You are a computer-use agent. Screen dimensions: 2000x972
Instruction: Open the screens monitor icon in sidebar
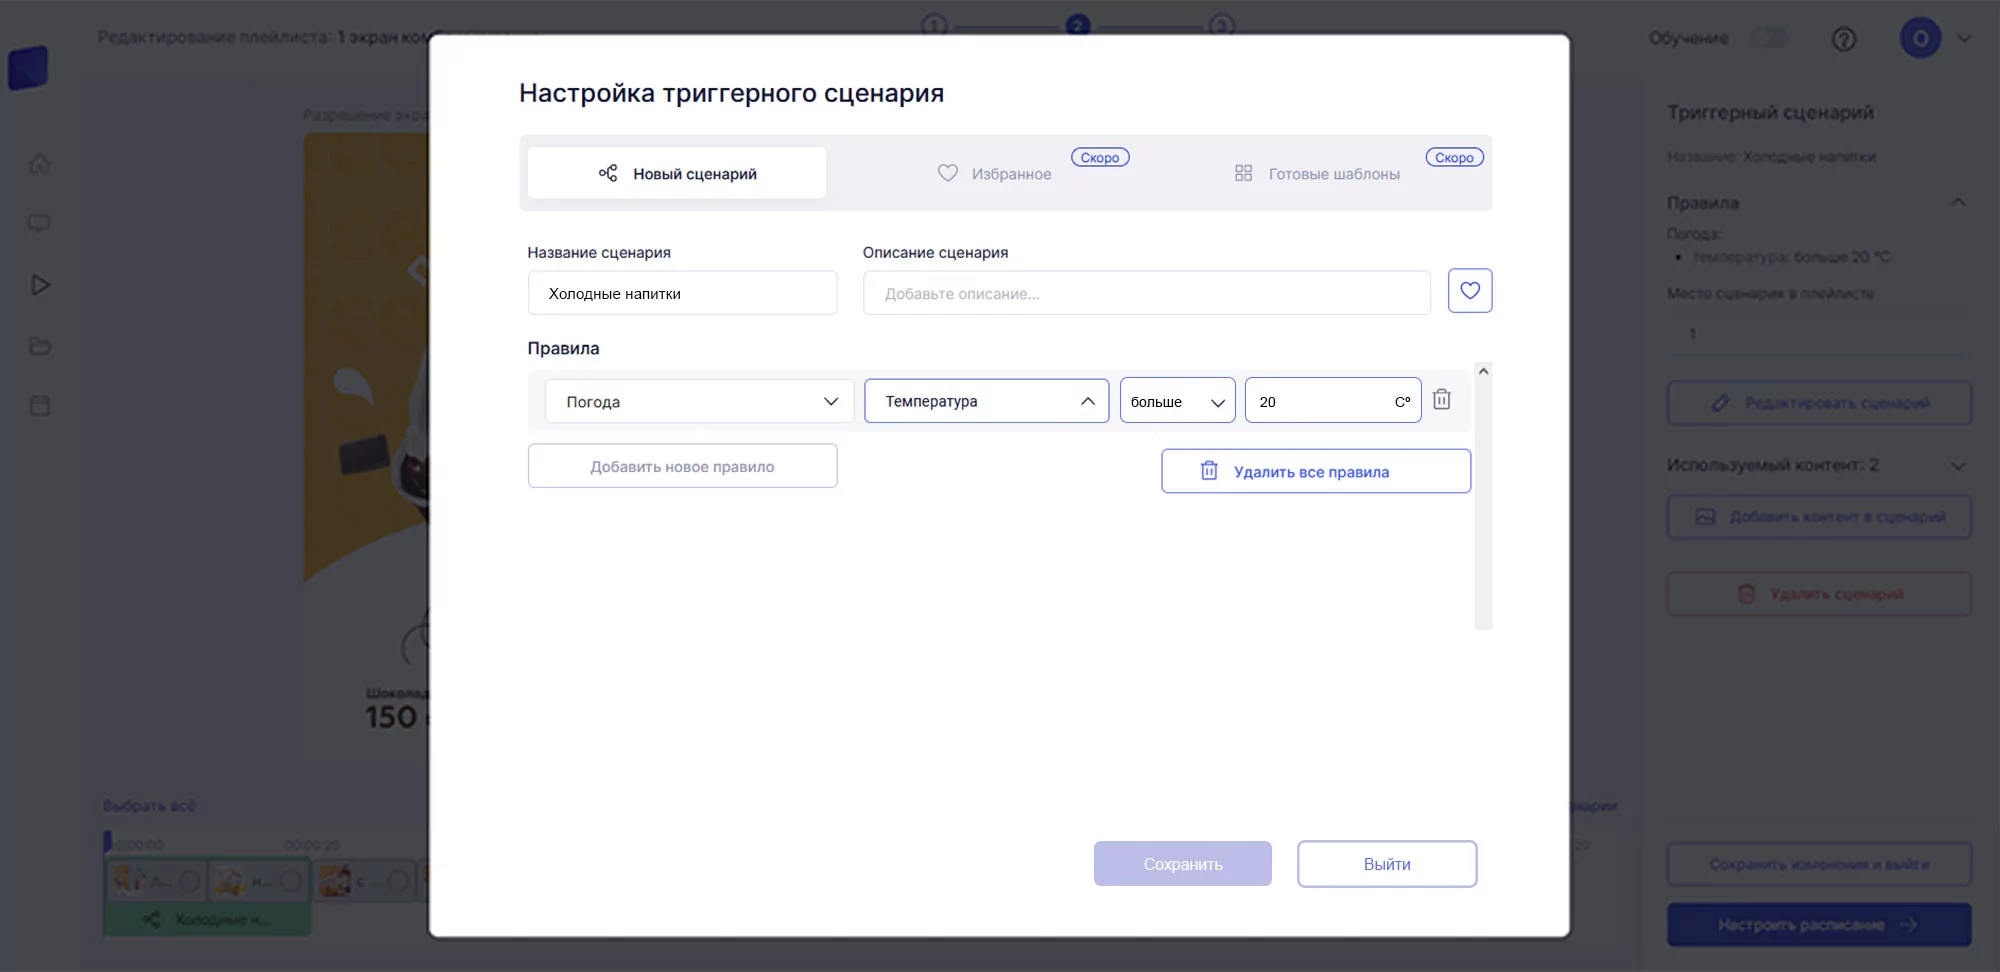click(x=40, y=224)
